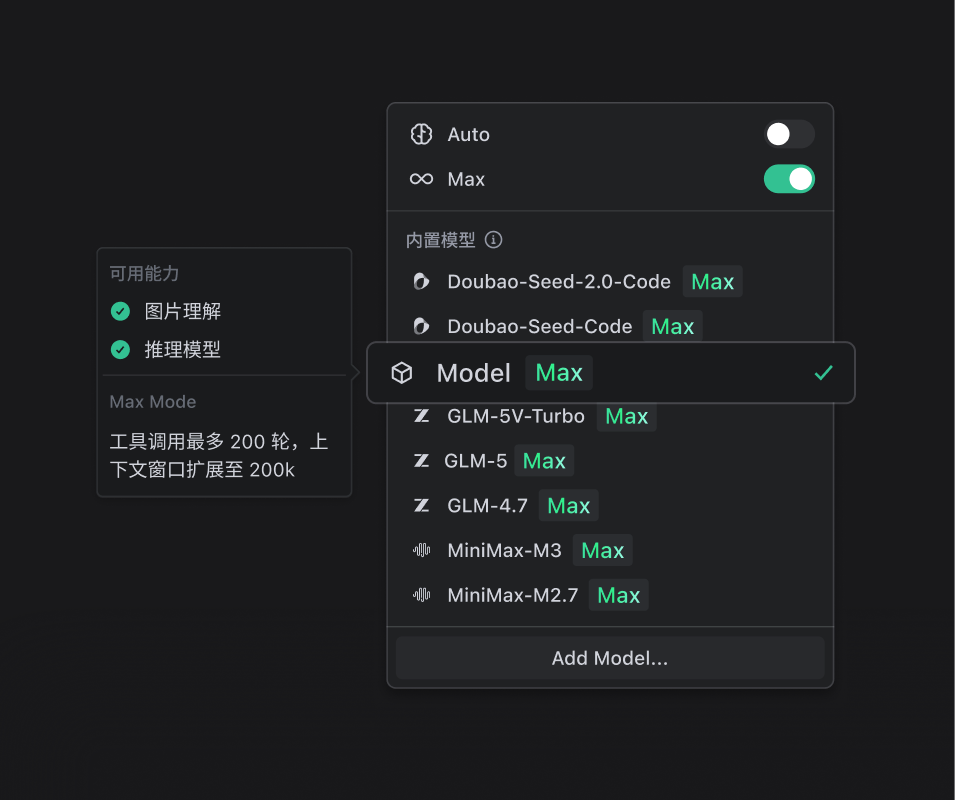Select the GLM-5 model
The width and height of the screenshot is (955, 800).
point(610,461)
